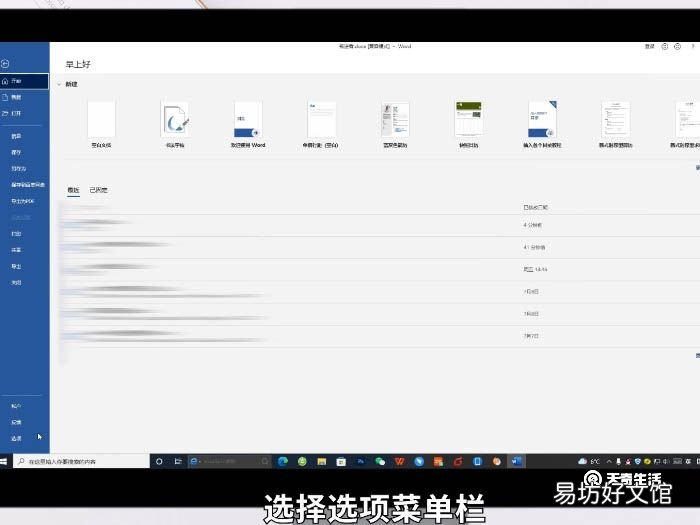Select the 开始 home item in sidebar
Image resolution: width=700 pixels, height=525 pixels.
click(x=25, y=81)
